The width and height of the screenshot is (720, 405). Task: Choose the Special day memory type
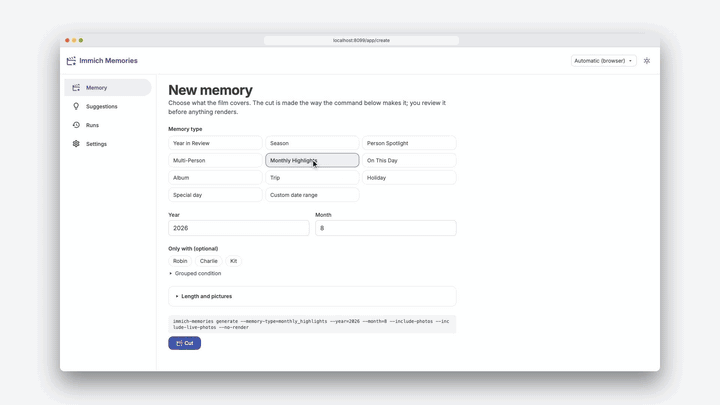click(x=215, y=195)
